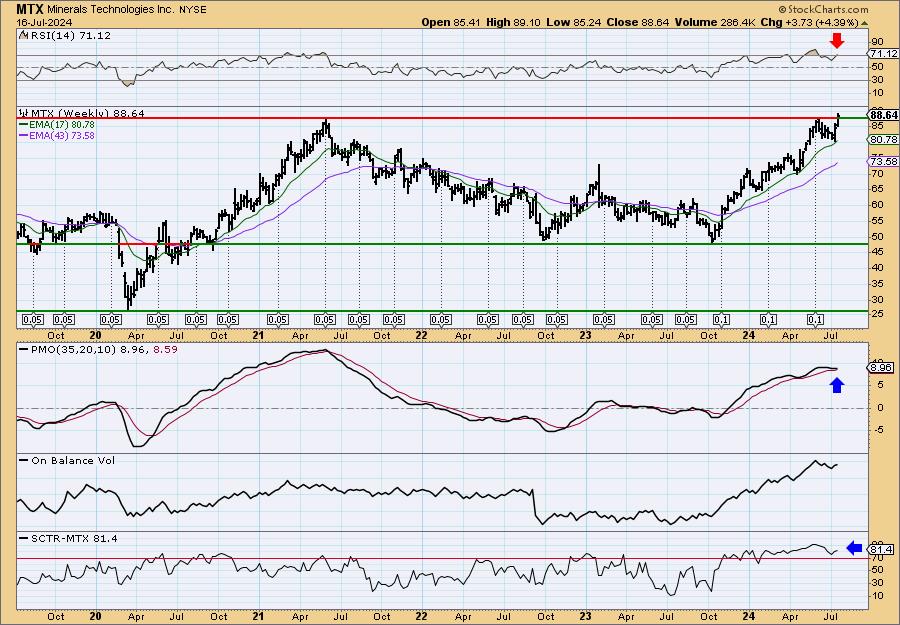
Task: Click the MTX (Weekly) 88.64 legend label
Action: click(87, 114)
